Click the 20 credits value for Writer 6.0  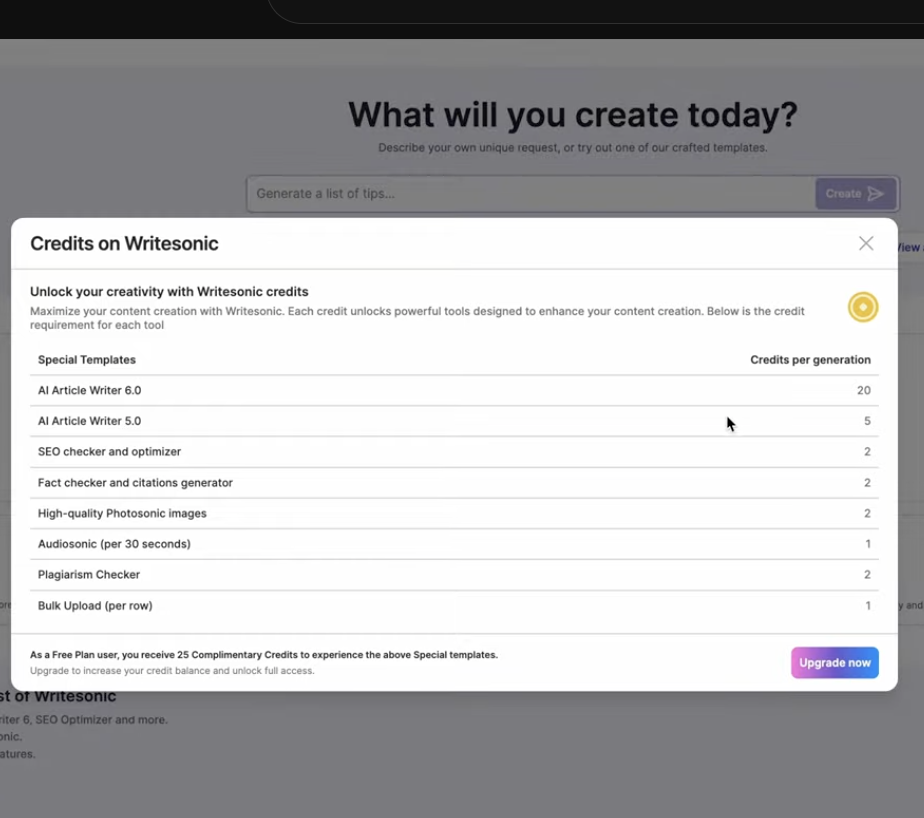[x=863, y=390]
